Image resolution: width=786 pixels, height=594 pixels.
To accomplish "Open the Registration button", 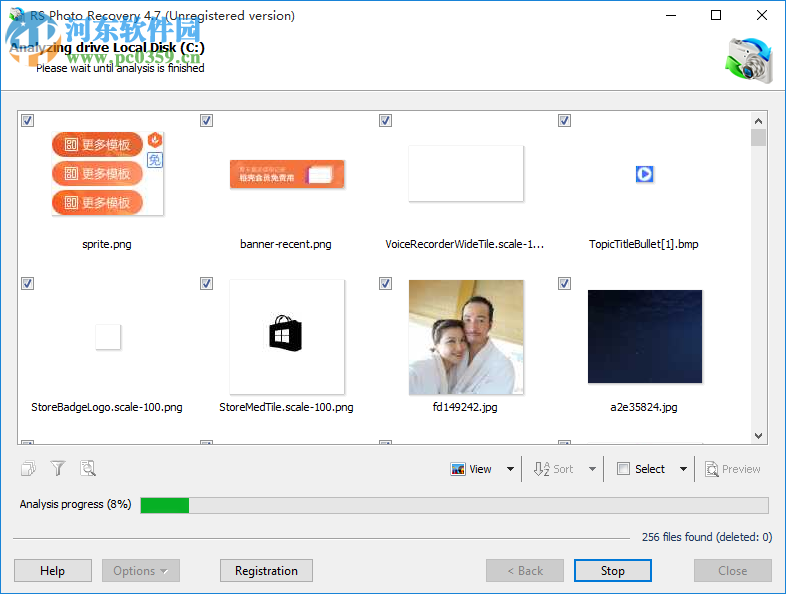I will [266, 570].
